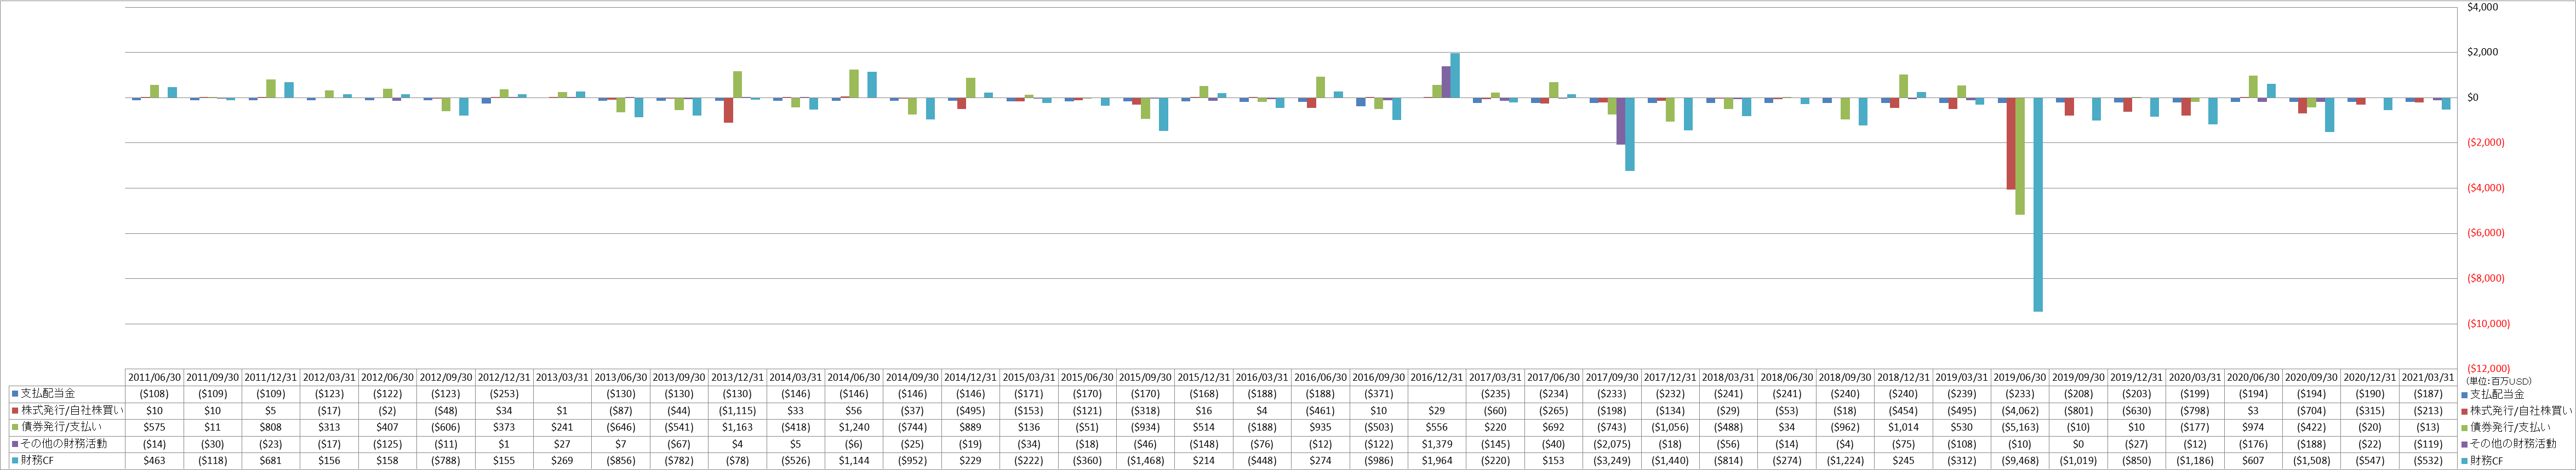The image size is (2576, 470).
Task: Click the $1,240 bond issuance cell
Action: [854, 427]
